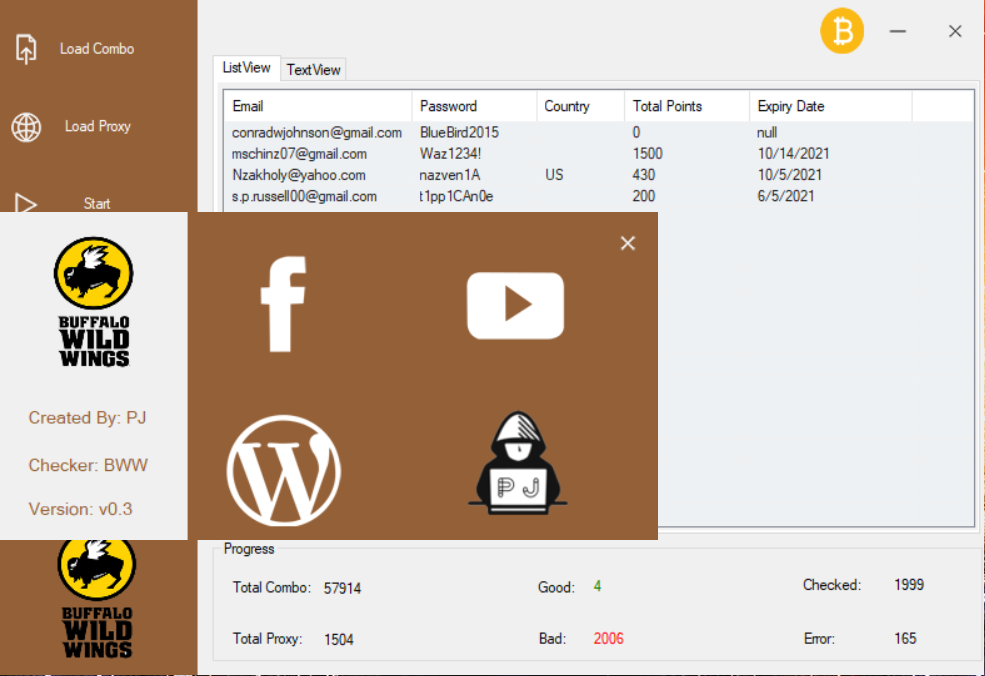This screenshot has height=676, width=985.
Task: Click the "Progress" group label
Action: (x=249, y=548)
